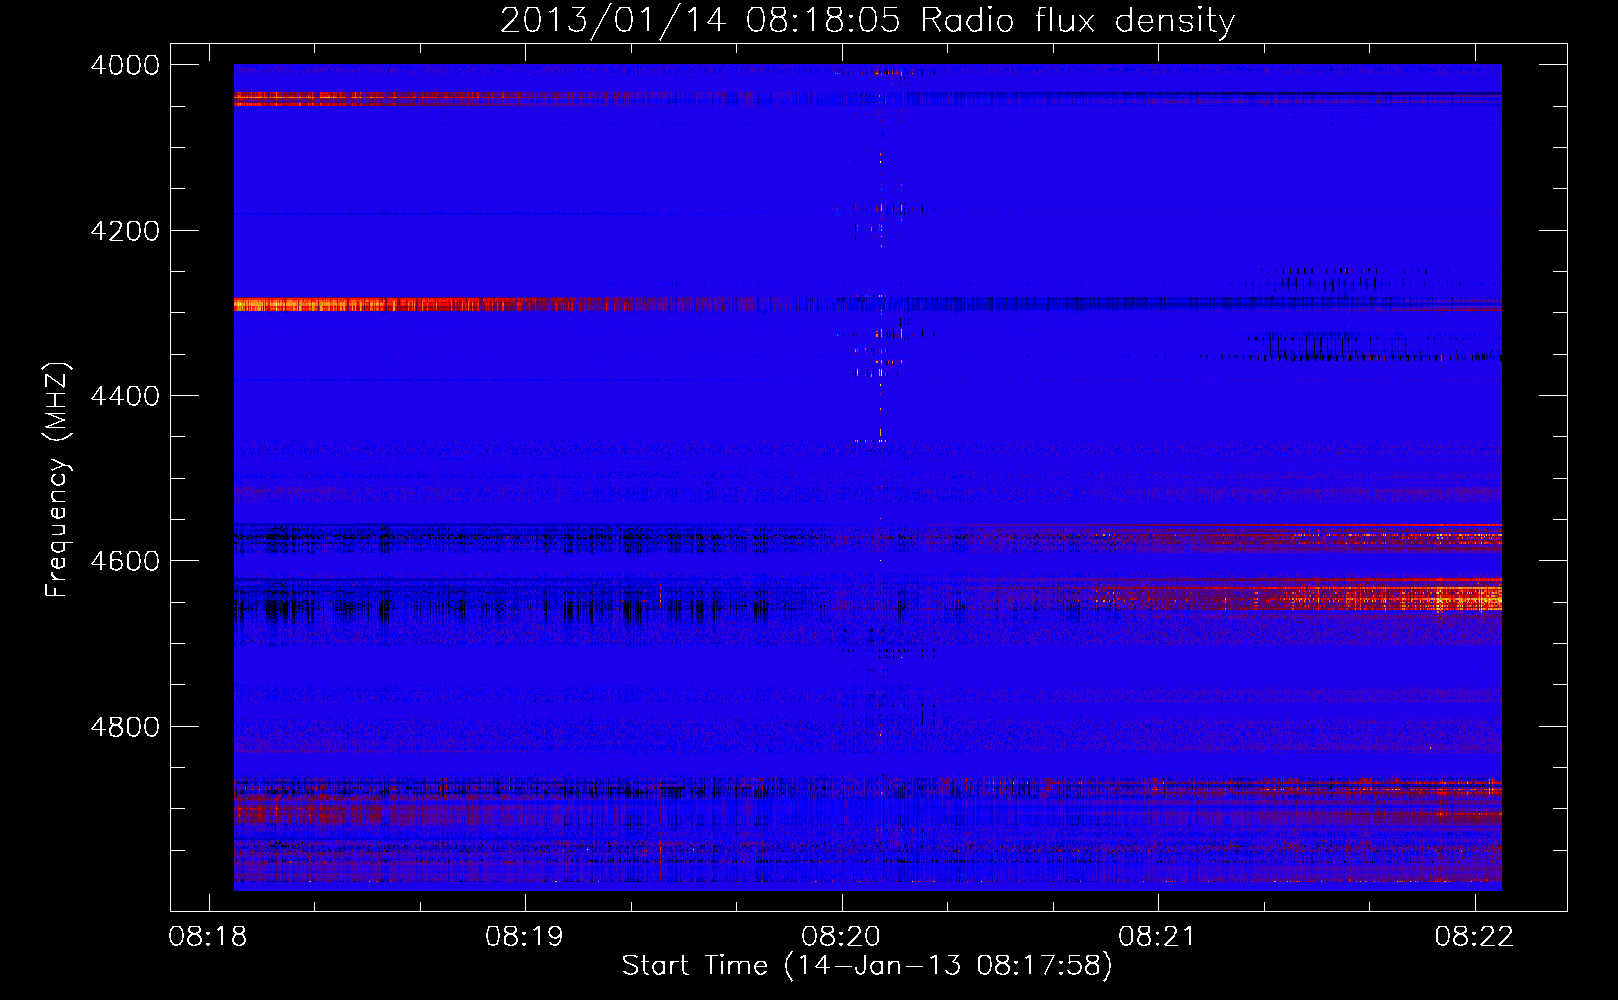Click the 4600 frequency tick label
The image size is (1618, 1000).
[125, 561]
